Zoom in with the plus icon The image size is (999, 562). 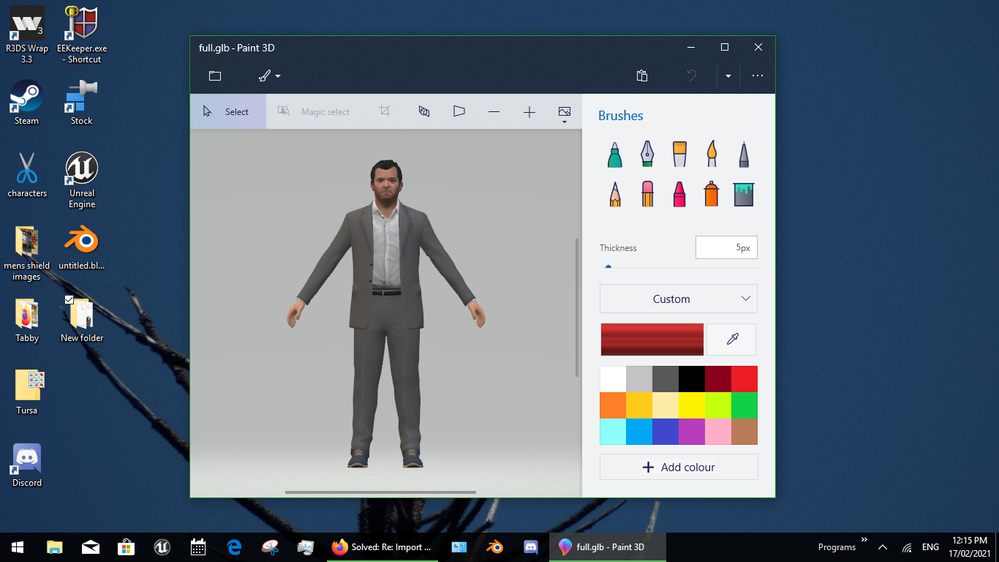pos(529,112)
